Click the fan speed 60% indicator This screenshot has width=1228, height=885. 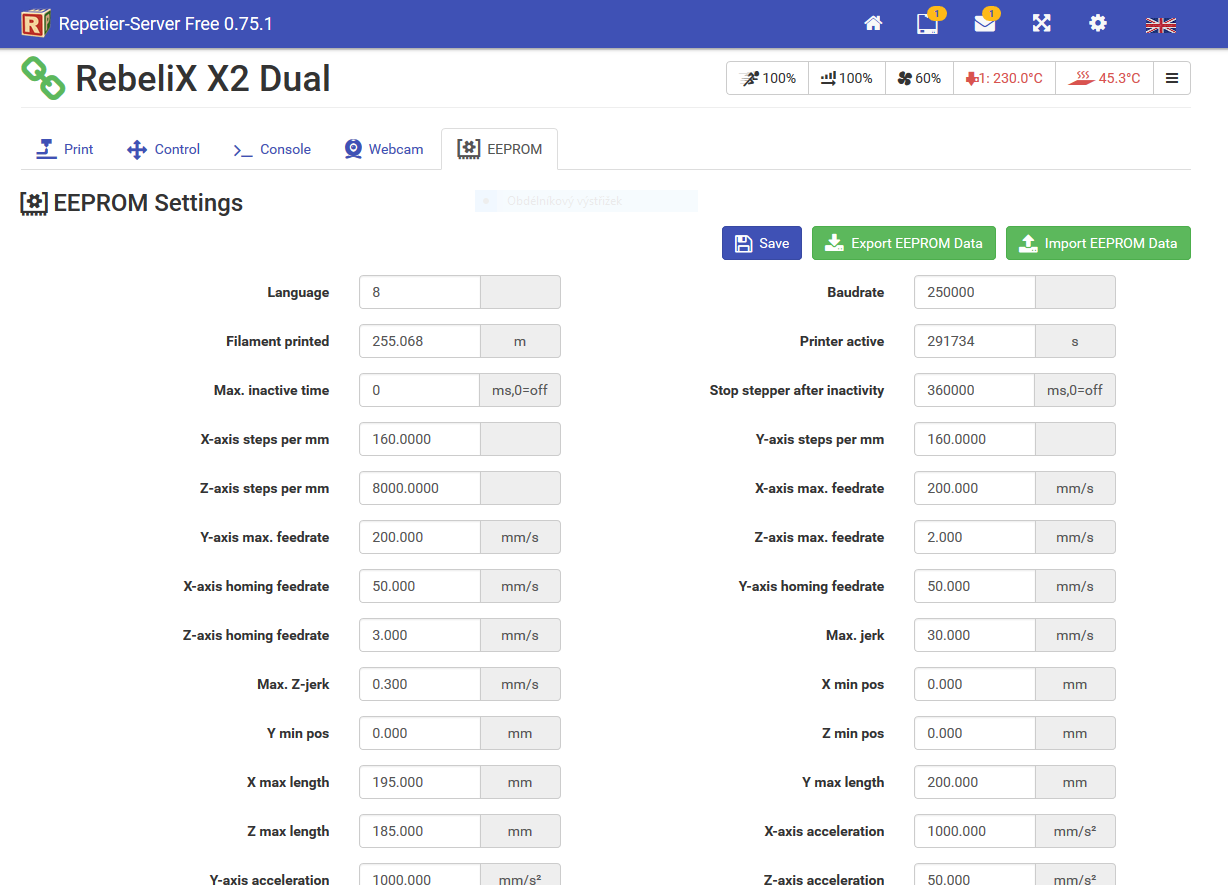point(919,78)
